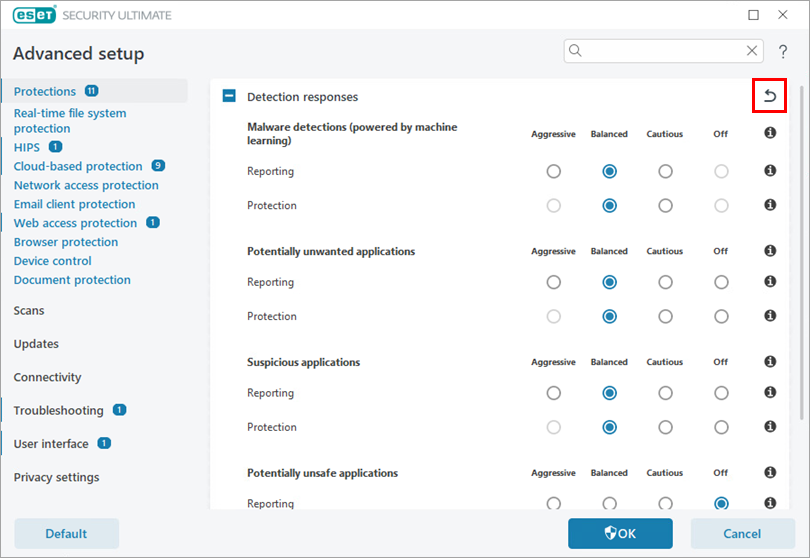The width and height of the screenshot is (810, 558).
Task: Click info icon for Malware detections Reporting row
Action: tap(770, 171)
